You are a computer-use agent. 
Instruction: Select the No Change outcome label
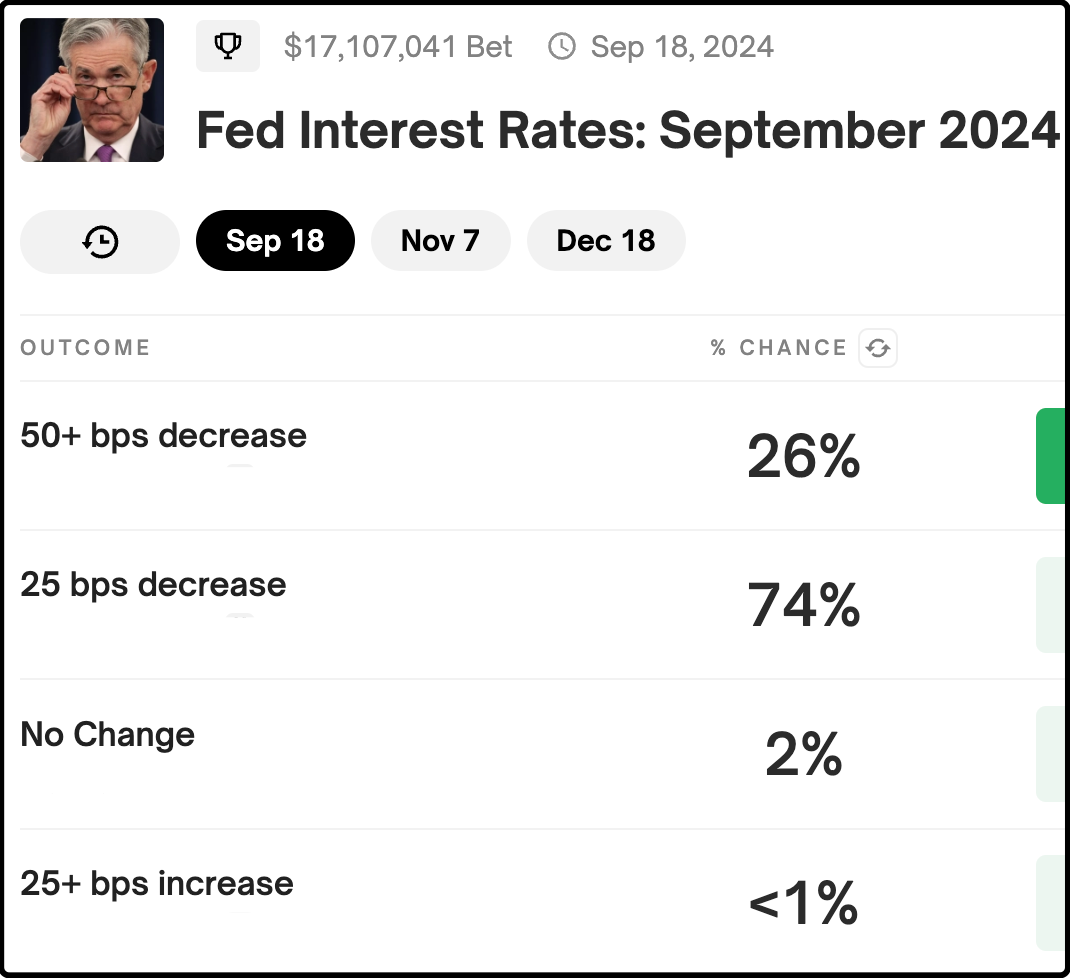point(108,735)
